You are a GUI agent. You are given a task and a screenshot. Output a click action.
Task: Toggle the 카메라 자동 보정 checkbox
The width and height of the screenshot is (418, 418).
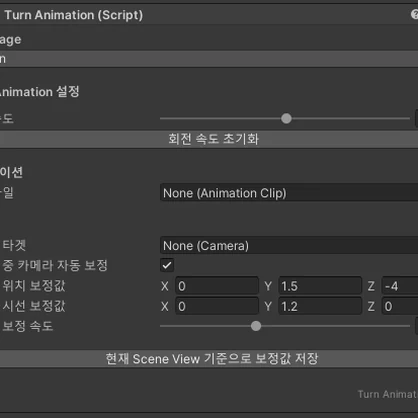(x=167, y=265)
